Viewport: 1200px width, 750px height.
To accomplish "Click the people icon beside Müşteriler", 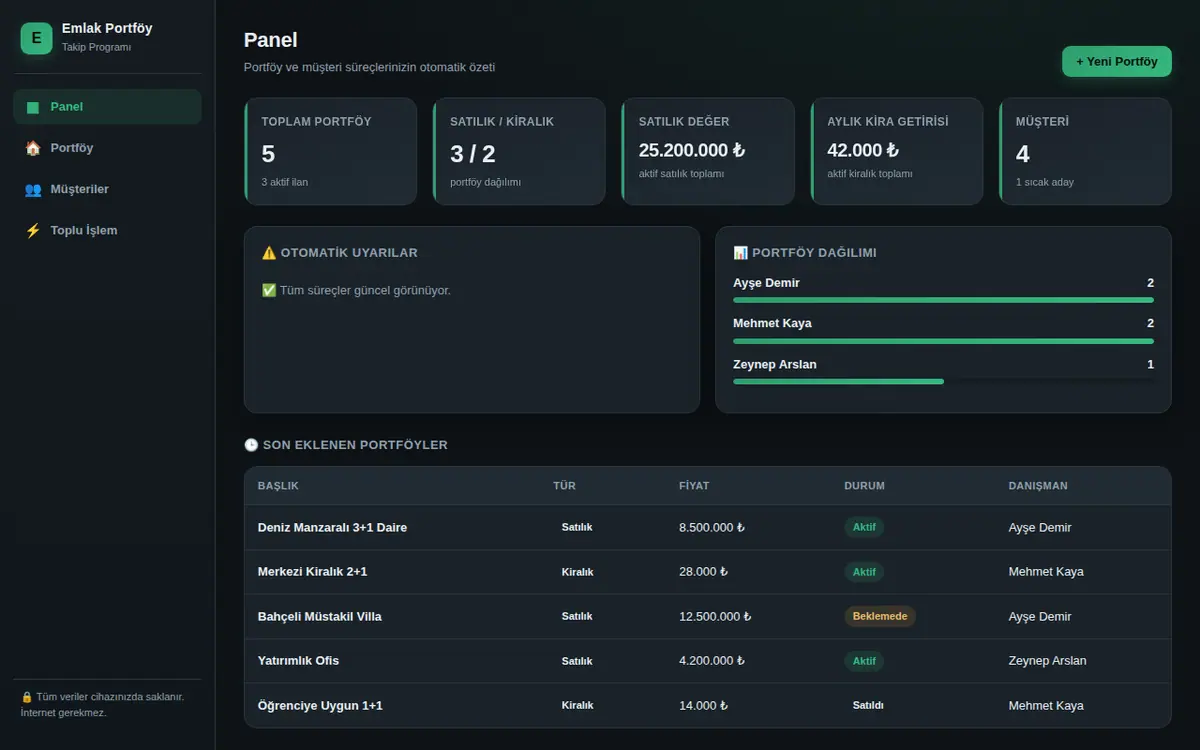I will tap(33, 189).
